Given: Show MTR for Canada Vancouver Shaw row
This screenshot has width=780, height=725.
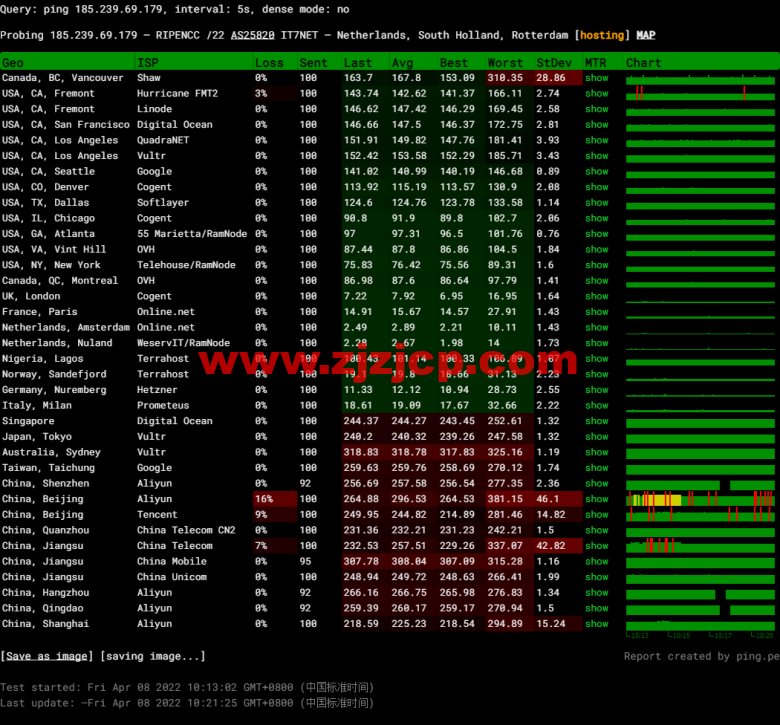Looking at the screenshot, I should 597,78.
